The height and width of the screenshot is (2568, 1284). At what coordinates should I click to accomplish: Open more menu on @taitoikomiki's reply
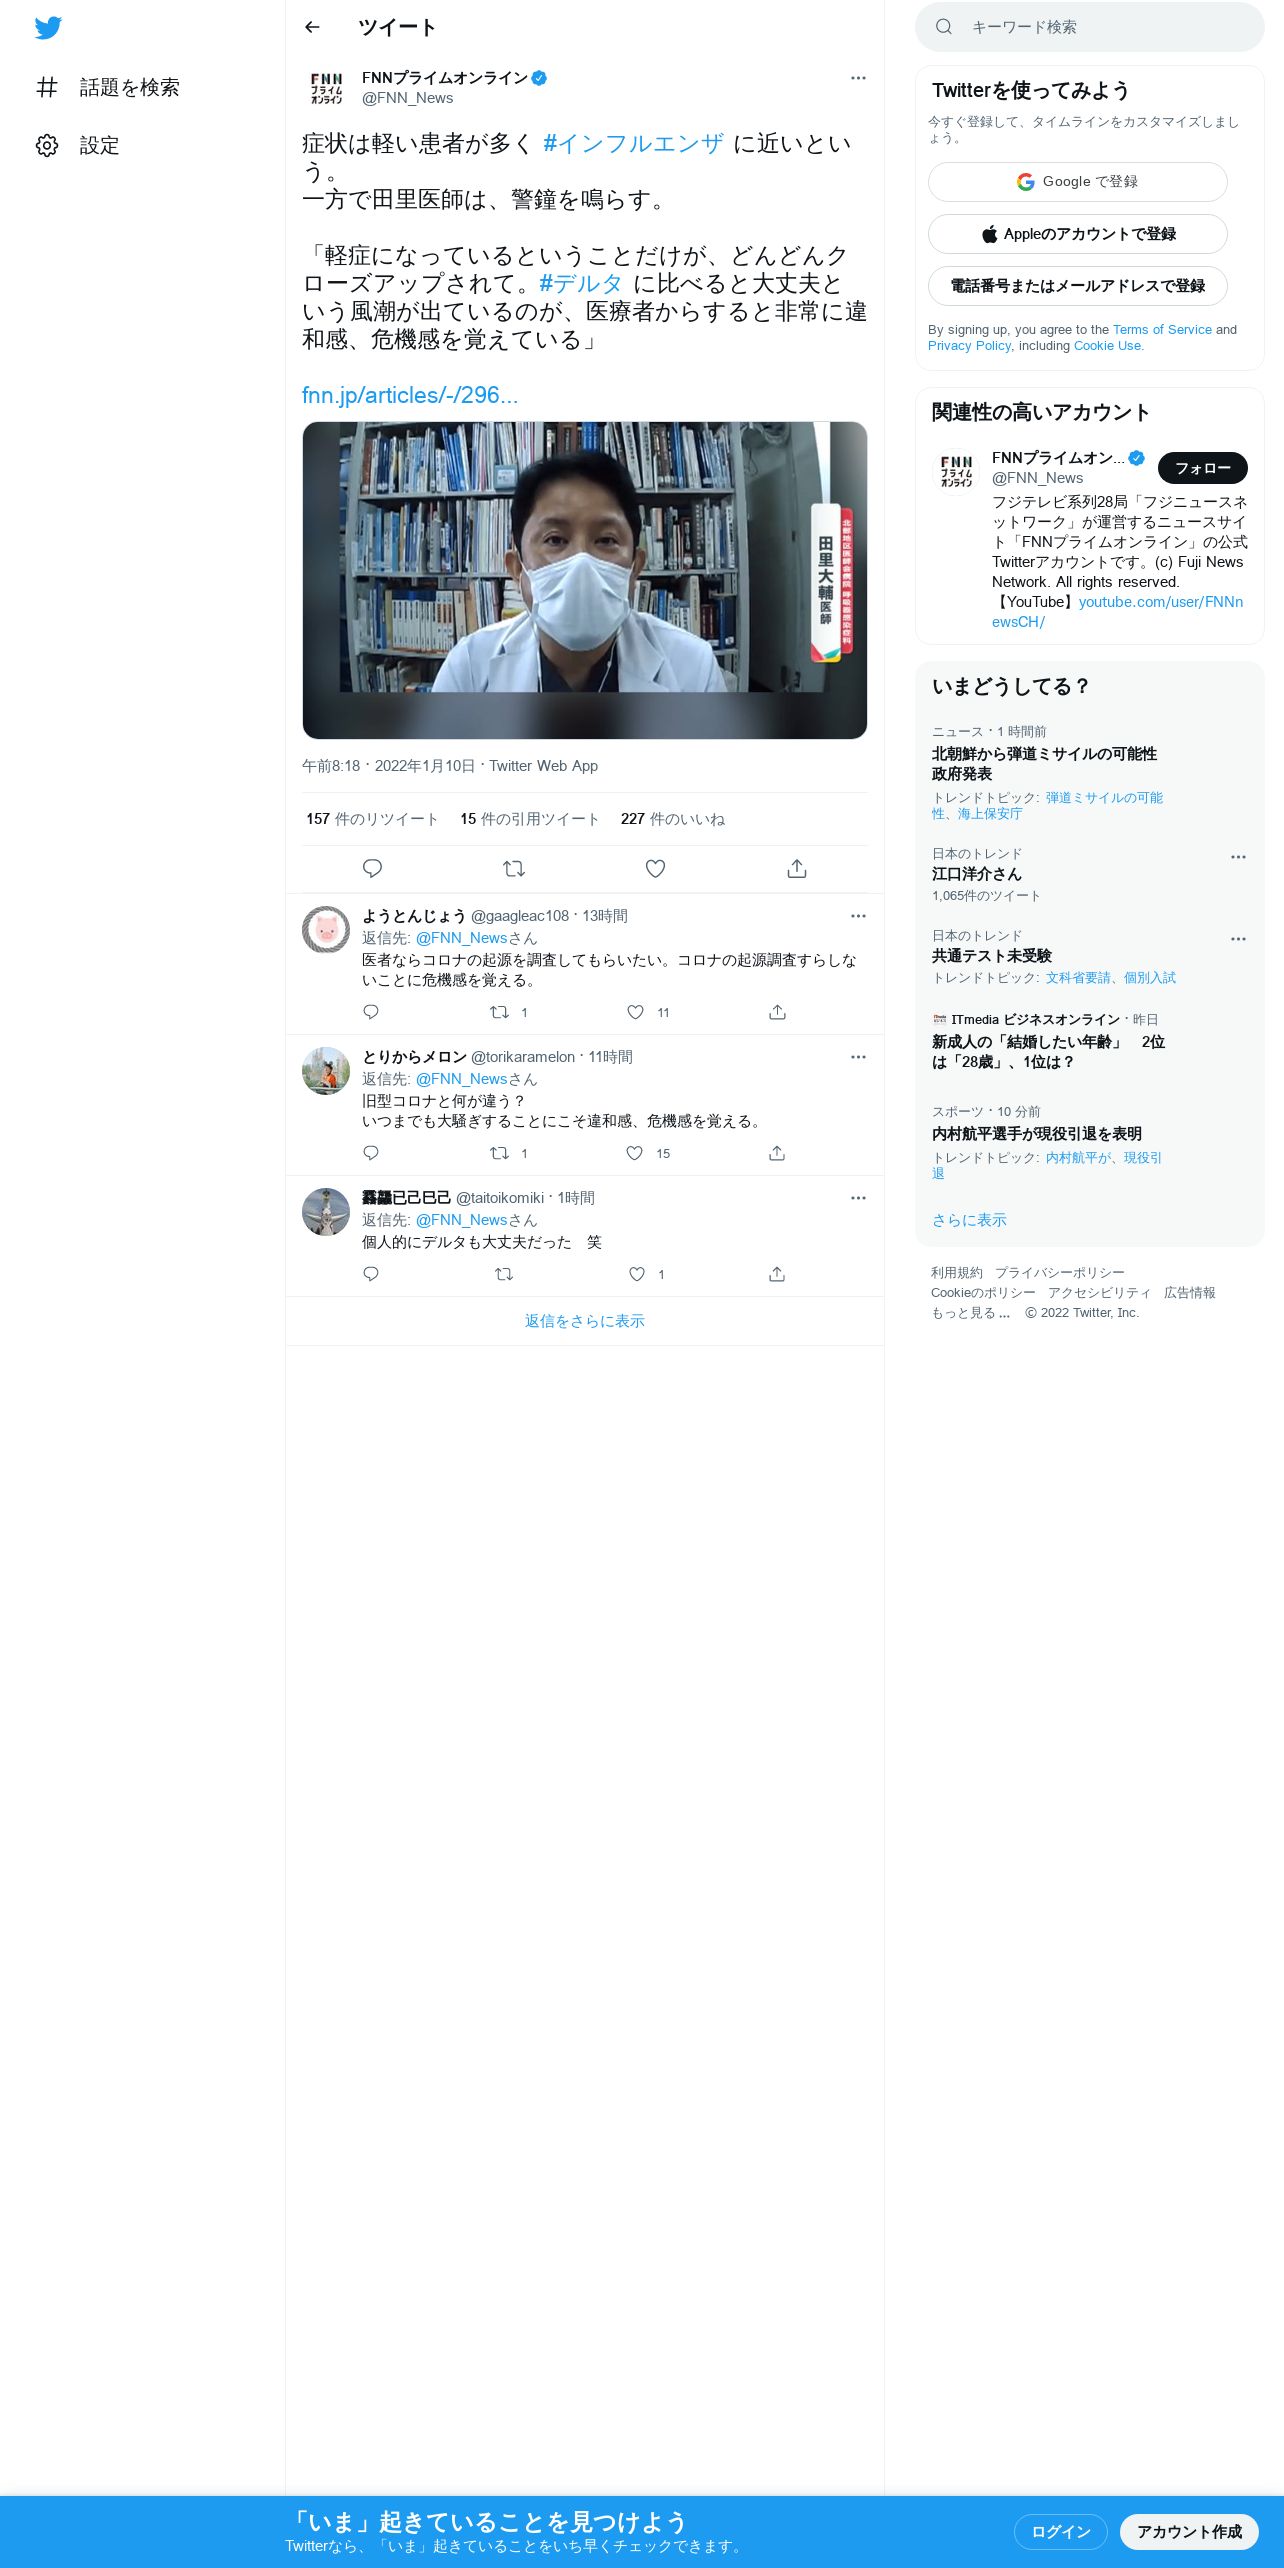(x=858, y=1198)
